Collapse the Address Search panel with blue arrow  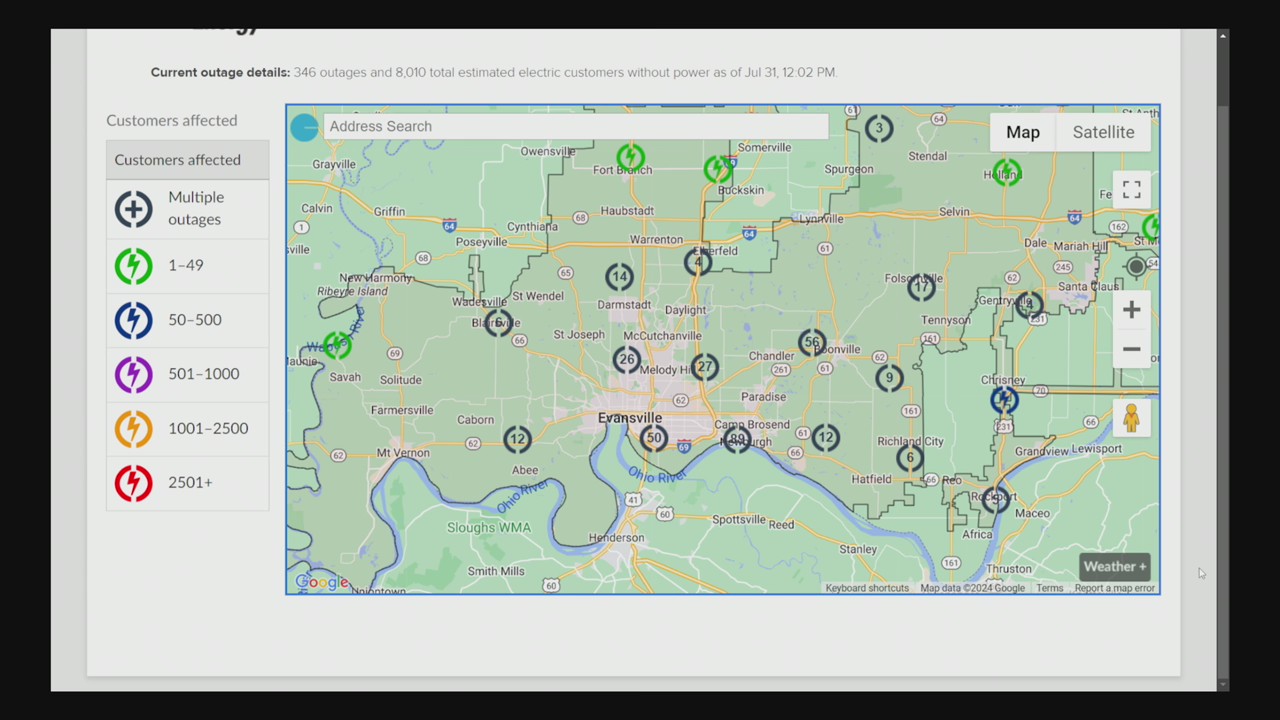point(305,126)
